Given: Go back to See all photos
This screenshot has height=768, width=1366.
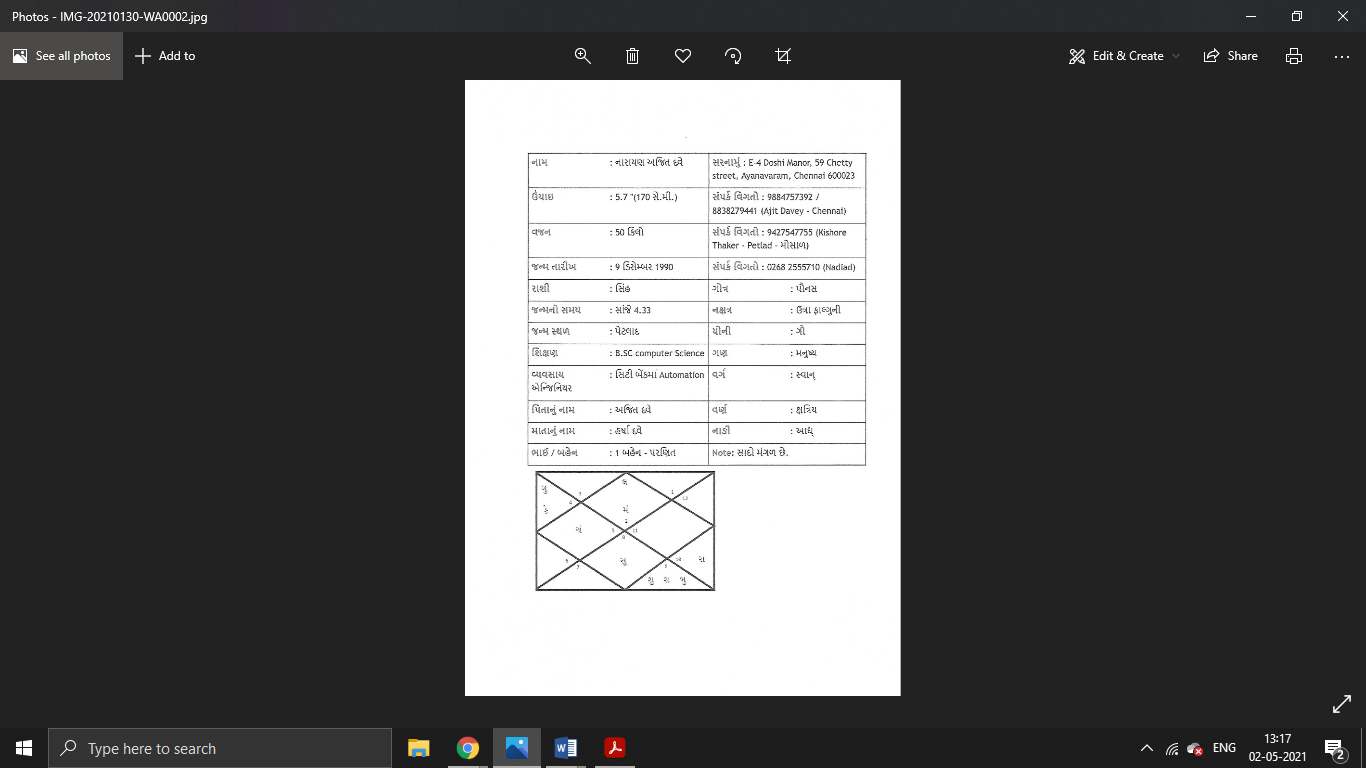Looking at the screenshot, I should [x=62, y=56].
